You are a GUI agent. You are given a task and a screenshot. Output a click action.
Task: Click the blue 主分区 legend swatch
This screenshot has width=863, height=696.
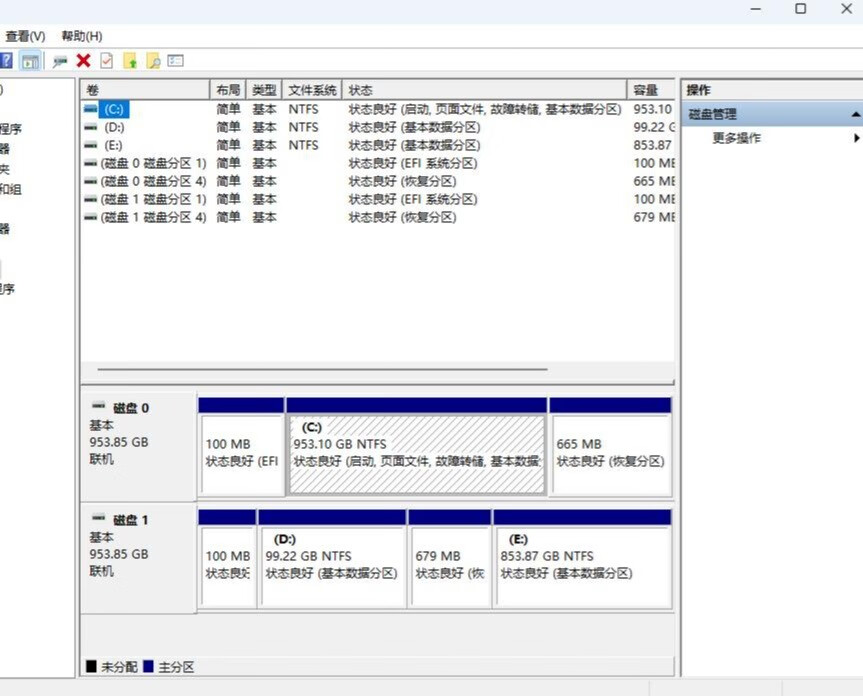point(149,666)
